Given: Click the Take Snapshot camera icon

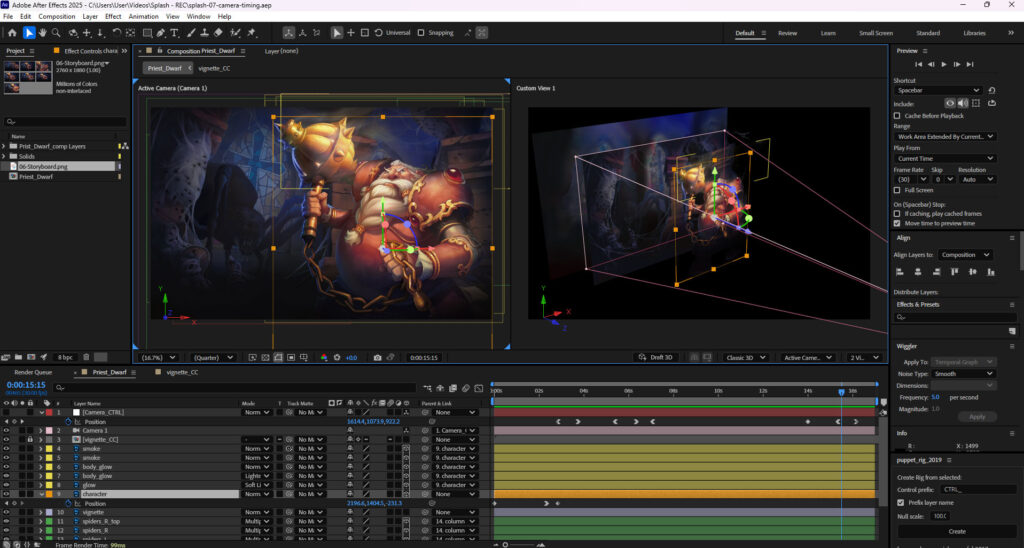Looking at the screenshot, I should (x=377, y=357).
